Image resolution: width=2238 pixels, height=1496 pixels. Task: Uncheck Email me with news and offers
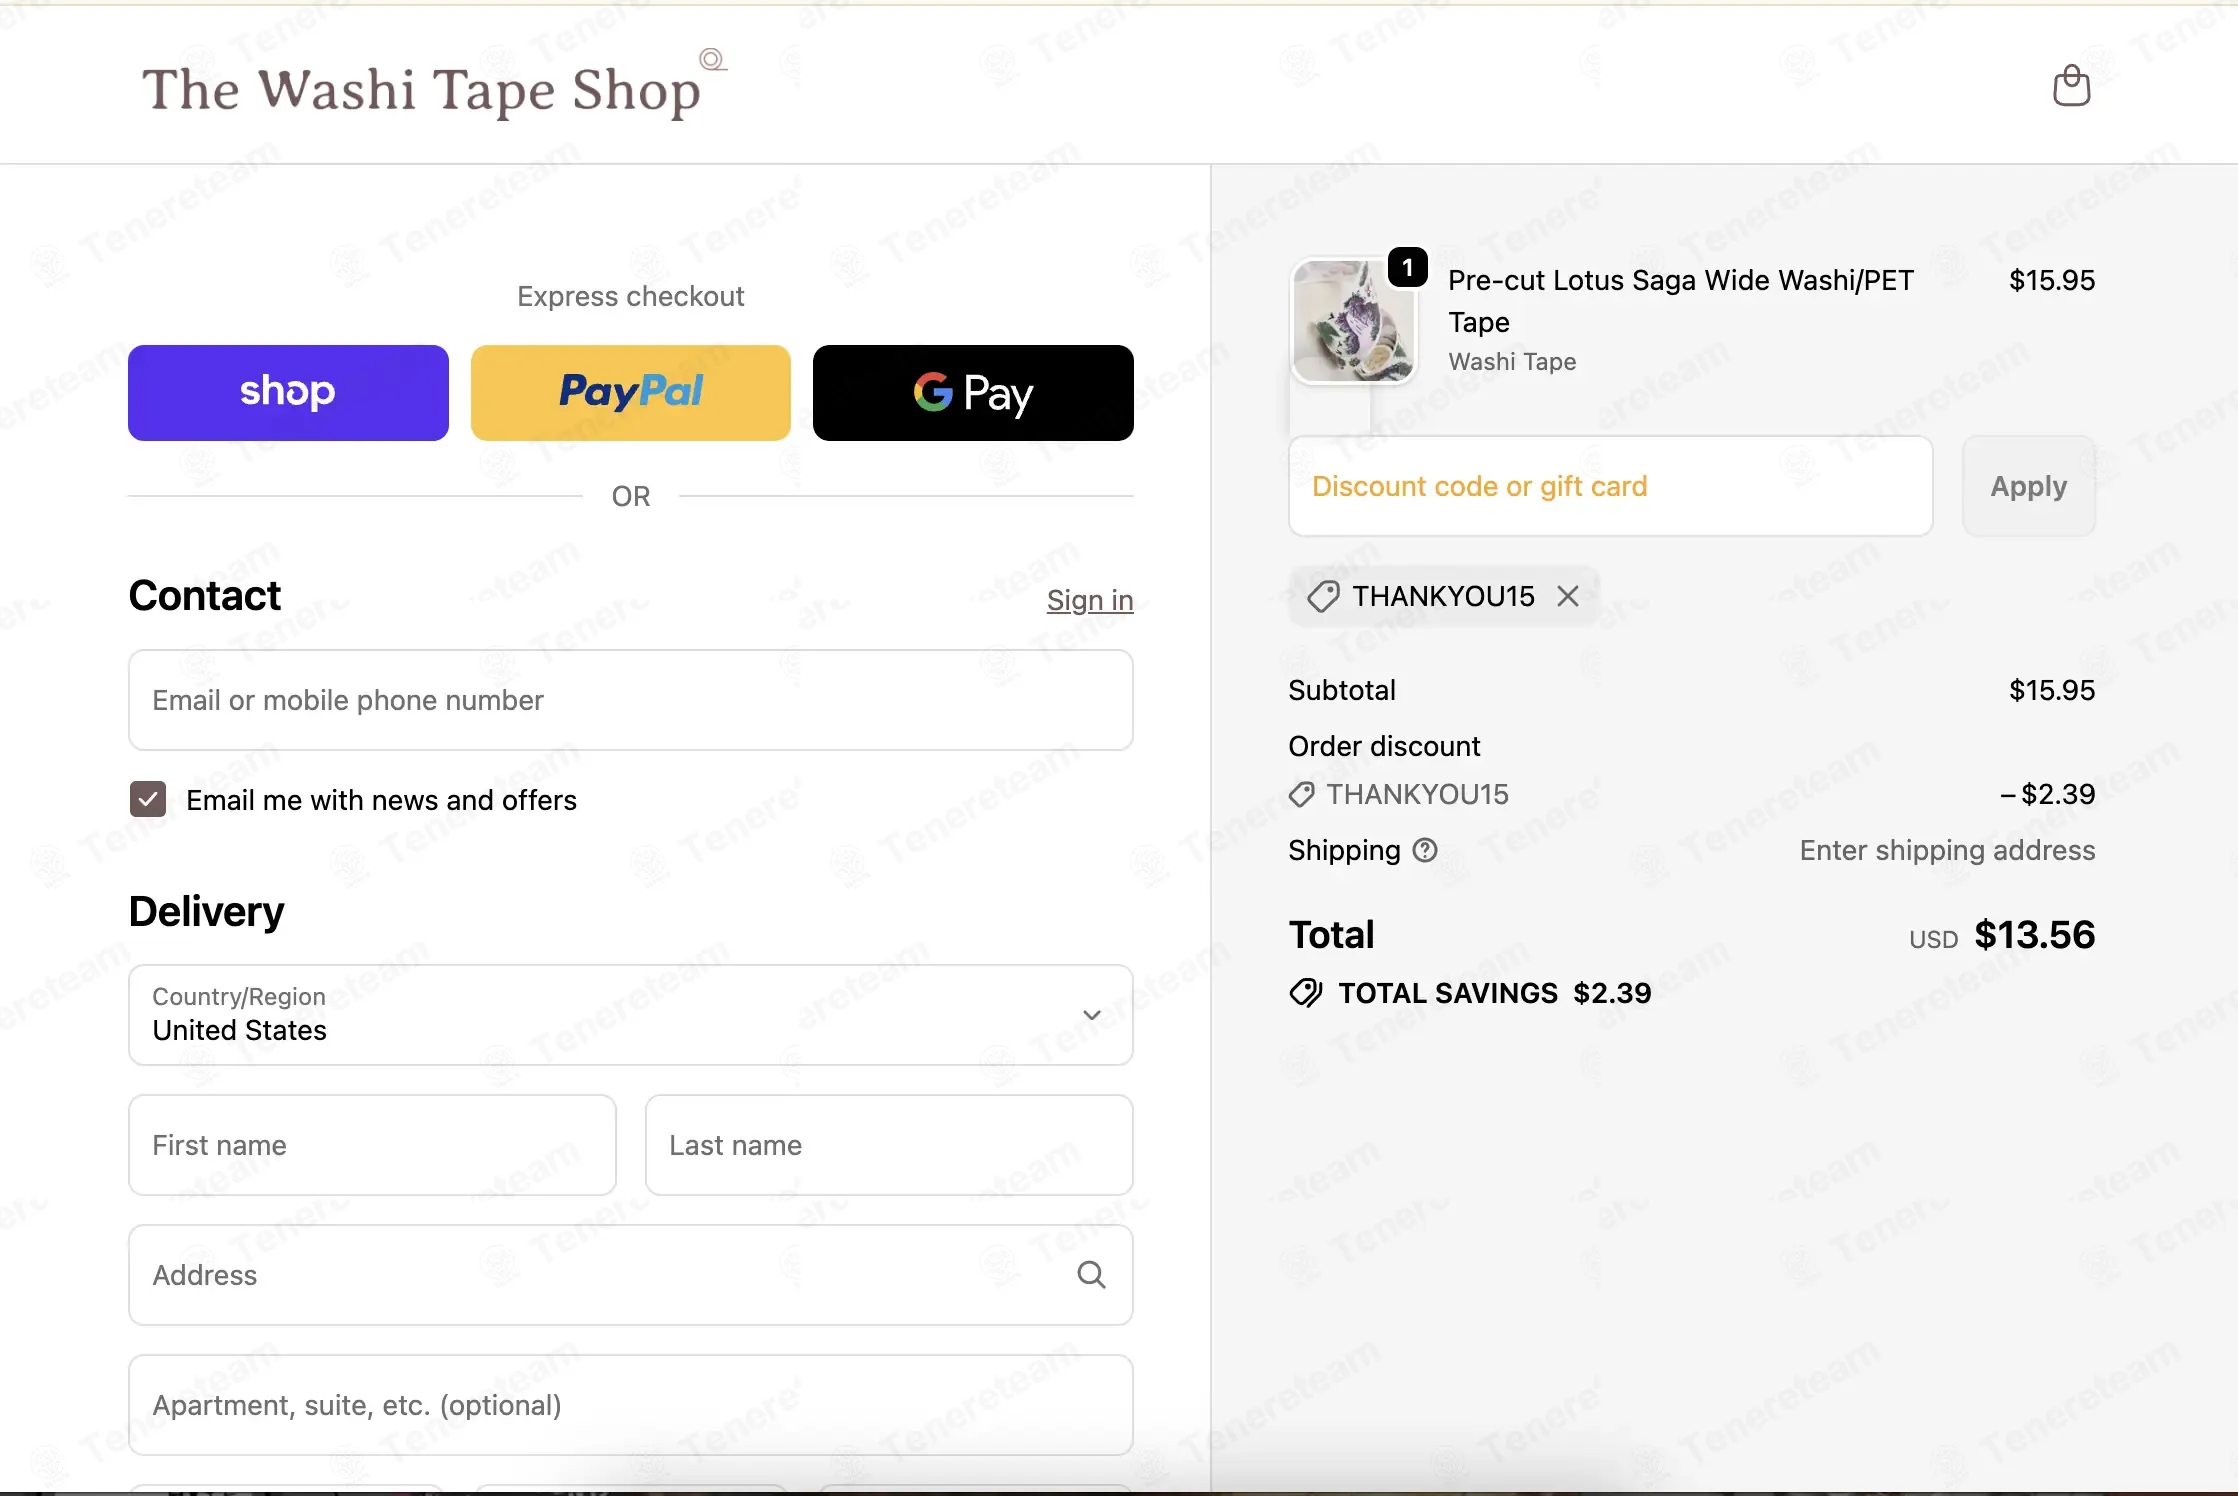coord(148,799)
